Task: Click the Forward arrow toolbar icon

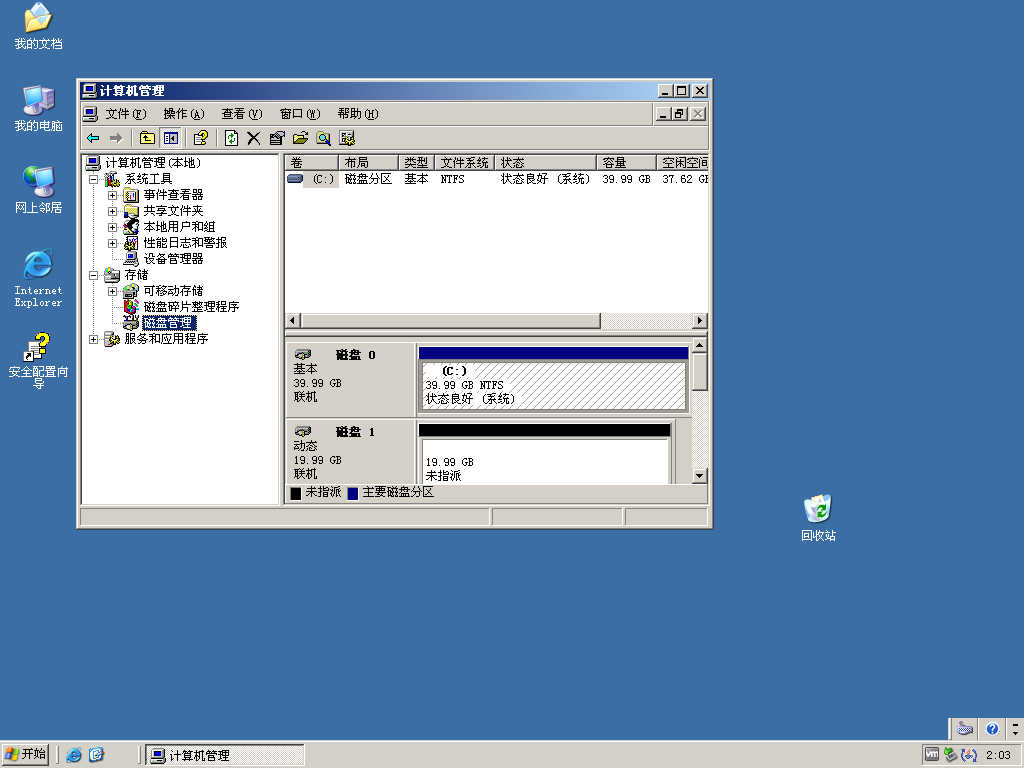Action: pos(116,138)
